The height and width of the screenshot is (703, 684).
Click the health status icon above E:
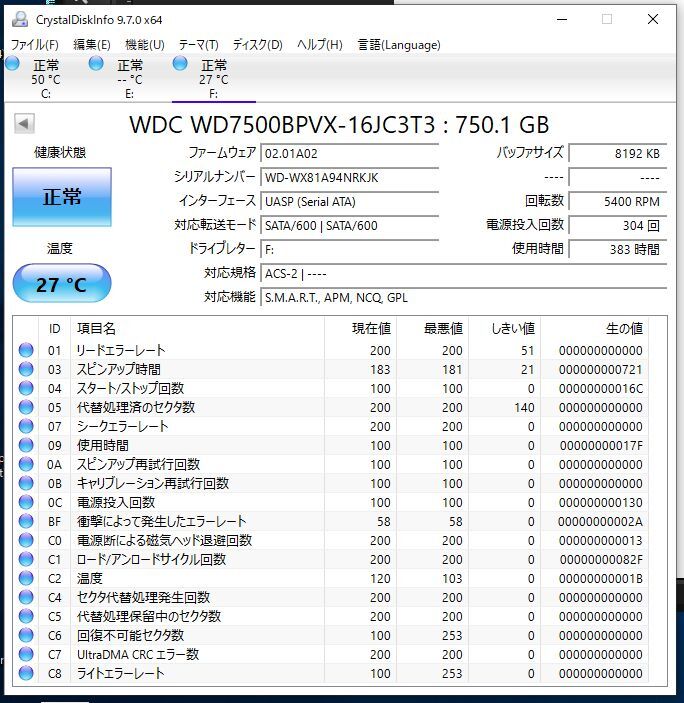click(x=96, y=64)
